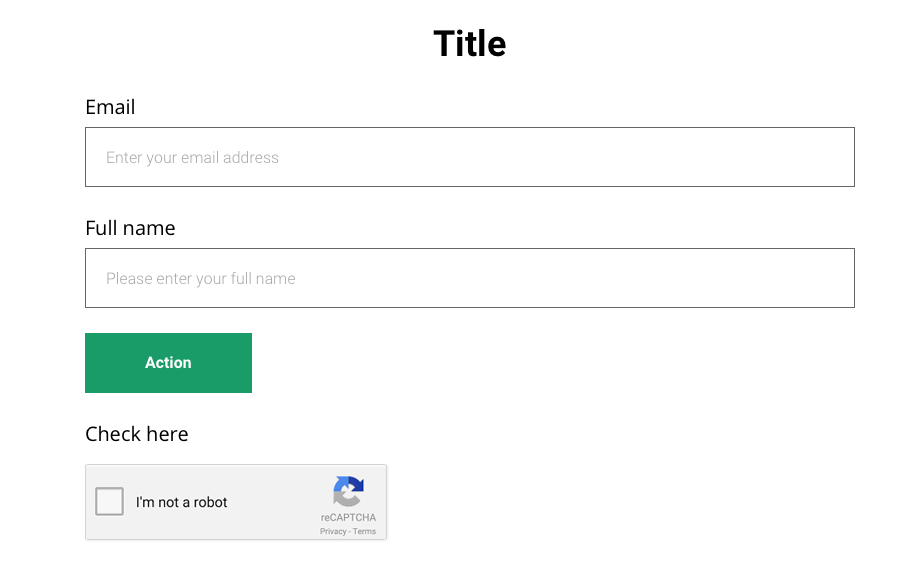Click the "Check here" label
This screenshot has width=917, height=565.
[137, 434]
